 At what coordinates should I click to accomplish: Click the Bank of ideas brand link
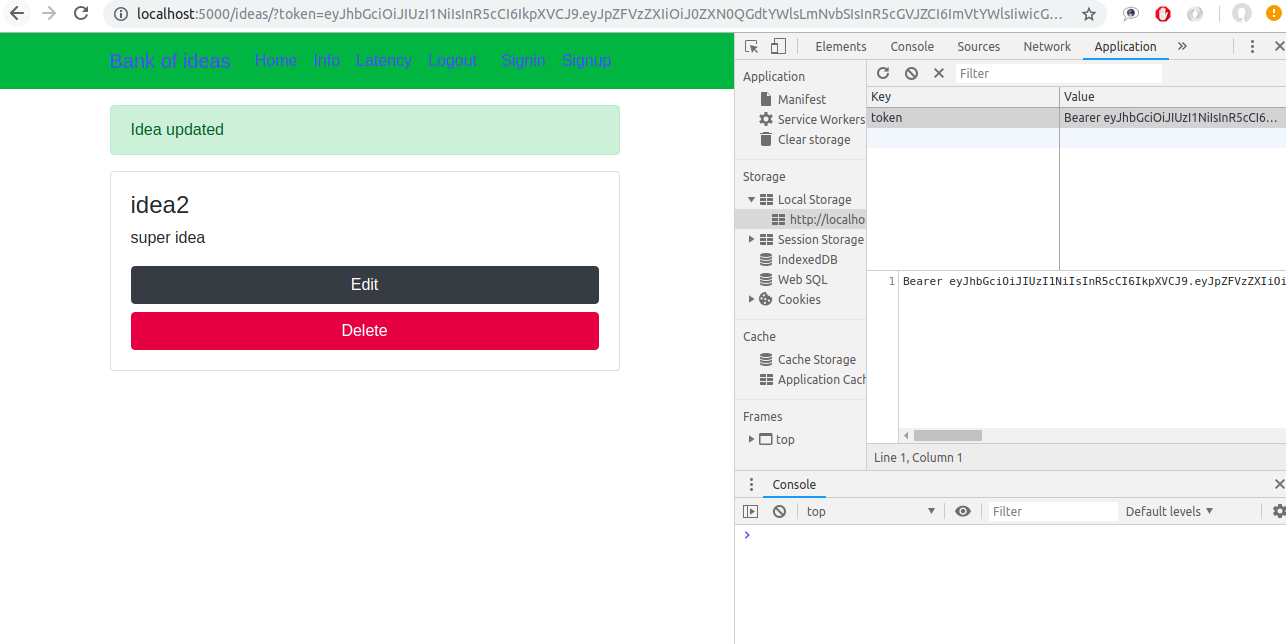click(170, 61)
